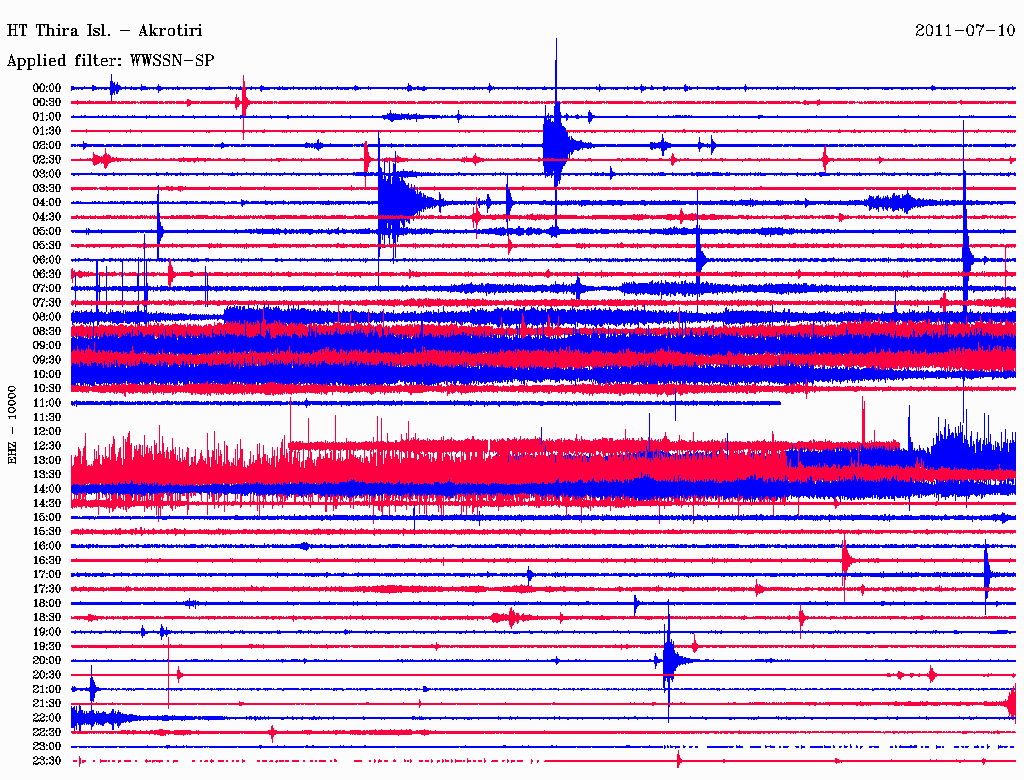
Task: Select the 06:30 time label
Action: 47,274
